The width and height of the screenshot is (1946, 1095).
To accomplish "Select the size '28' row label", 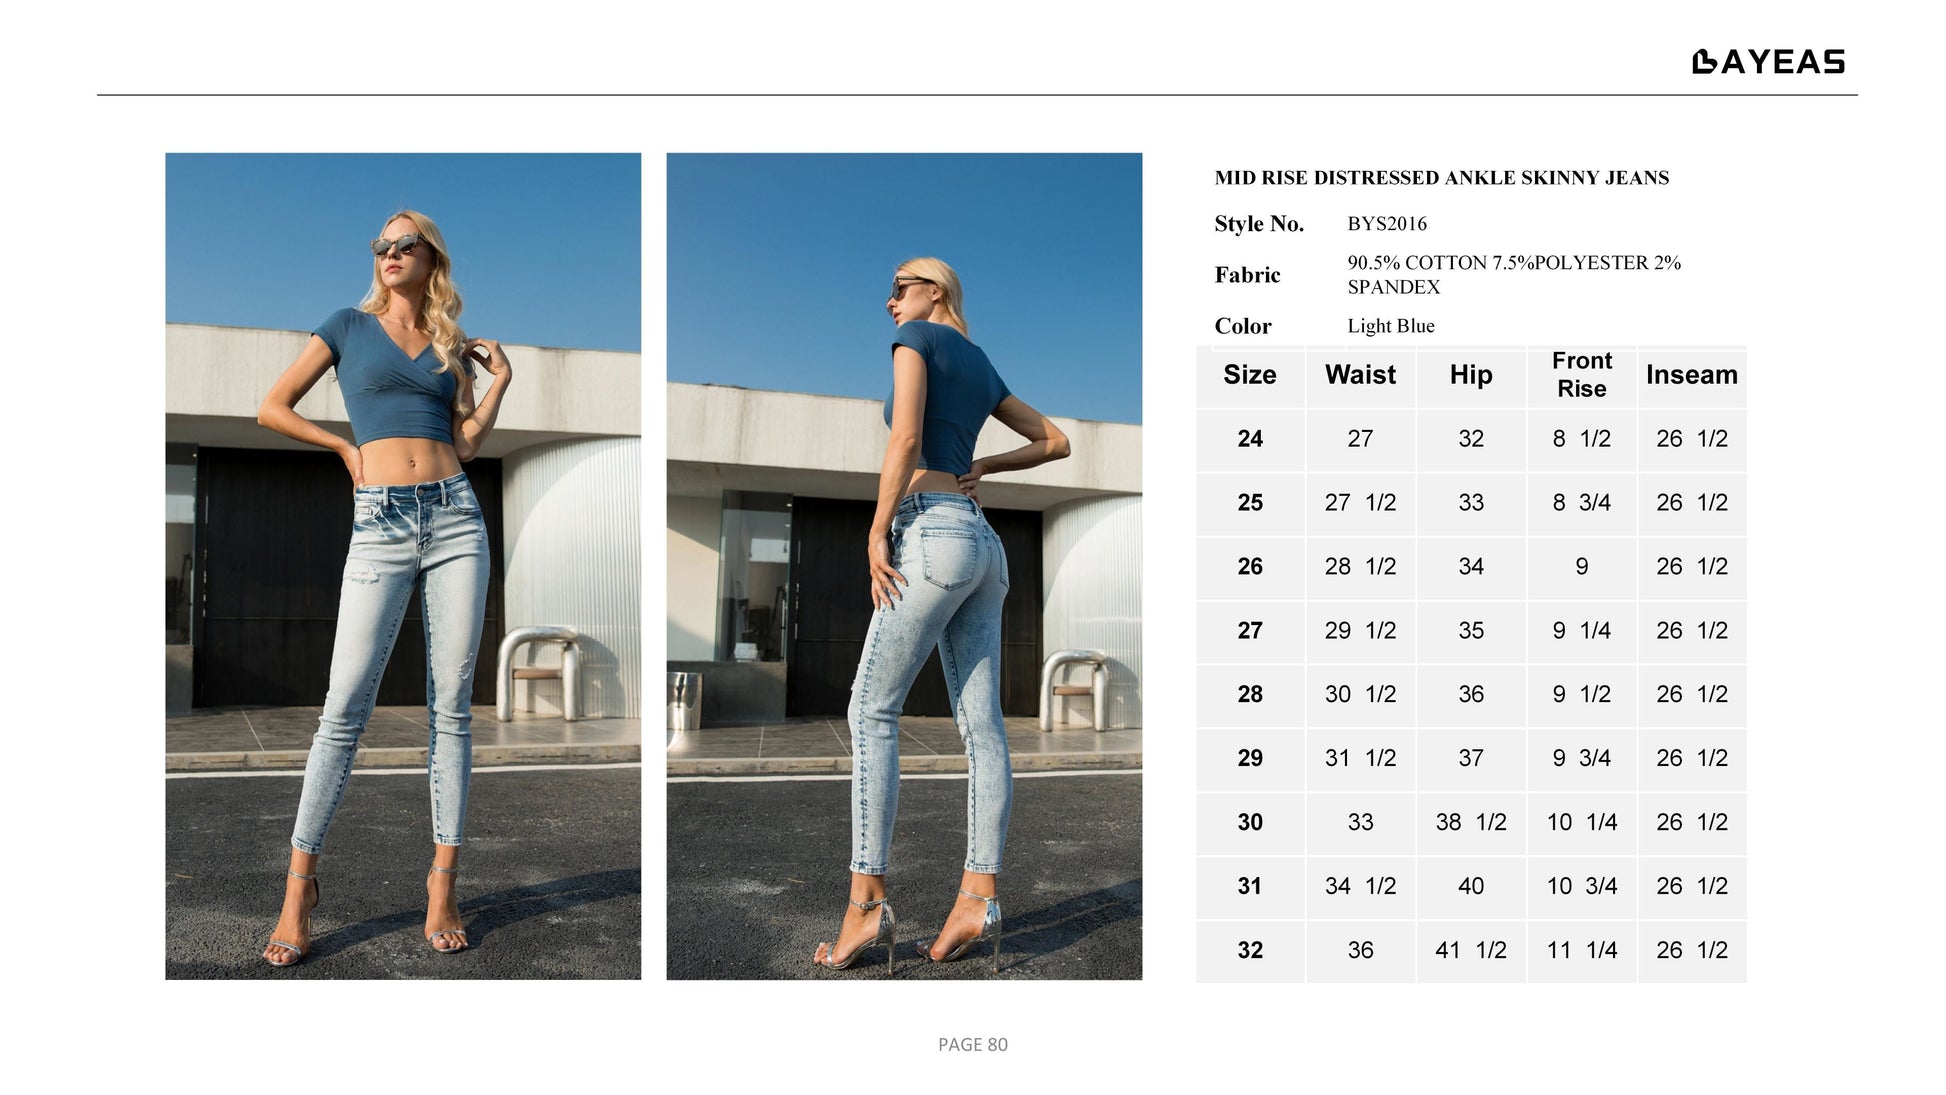I will pyautogui.click(x=1250, y=695).
